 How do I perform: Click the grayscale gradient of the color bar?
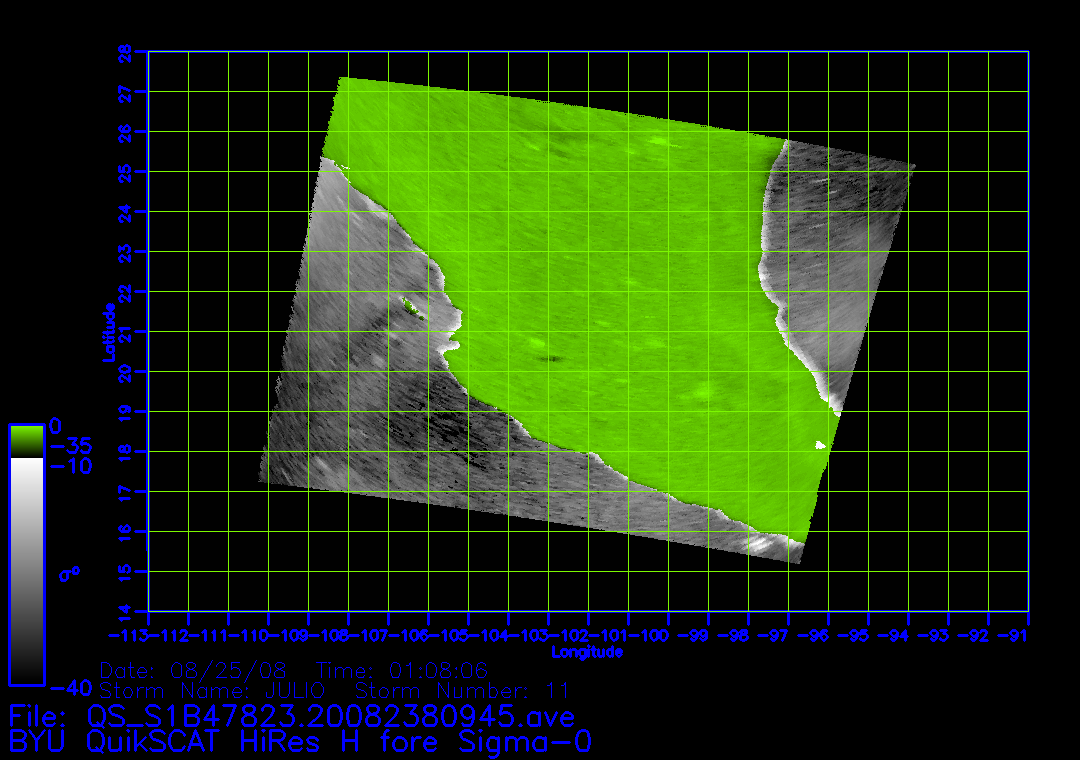tap(26, 570)
